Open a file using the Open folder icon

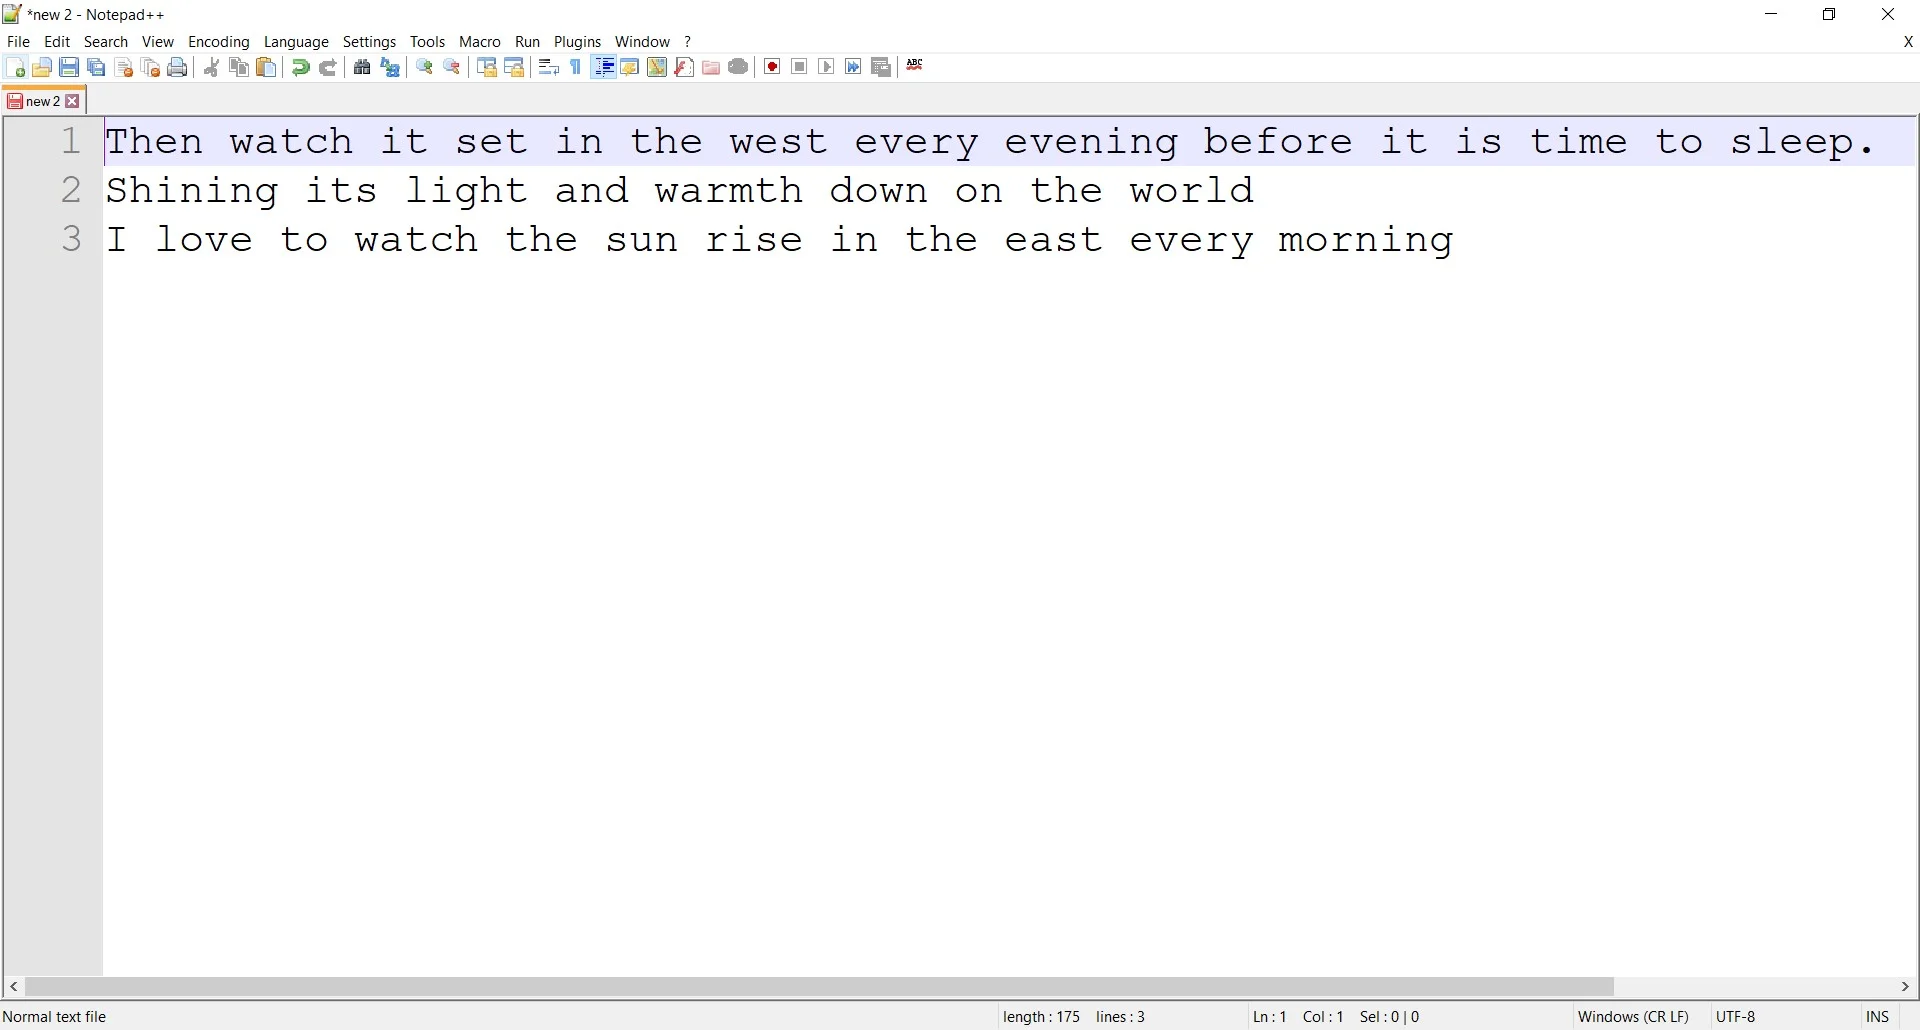coord(42,67)
